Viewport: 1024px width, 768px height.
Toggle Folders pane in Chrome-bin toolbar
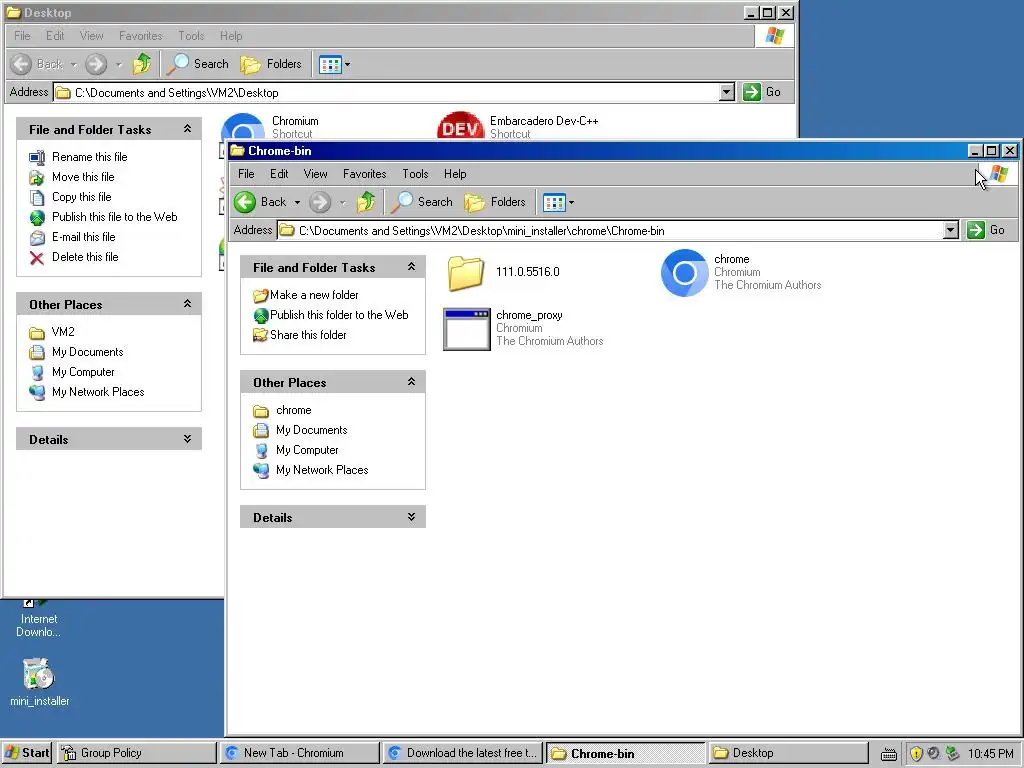tap(495, 202)
